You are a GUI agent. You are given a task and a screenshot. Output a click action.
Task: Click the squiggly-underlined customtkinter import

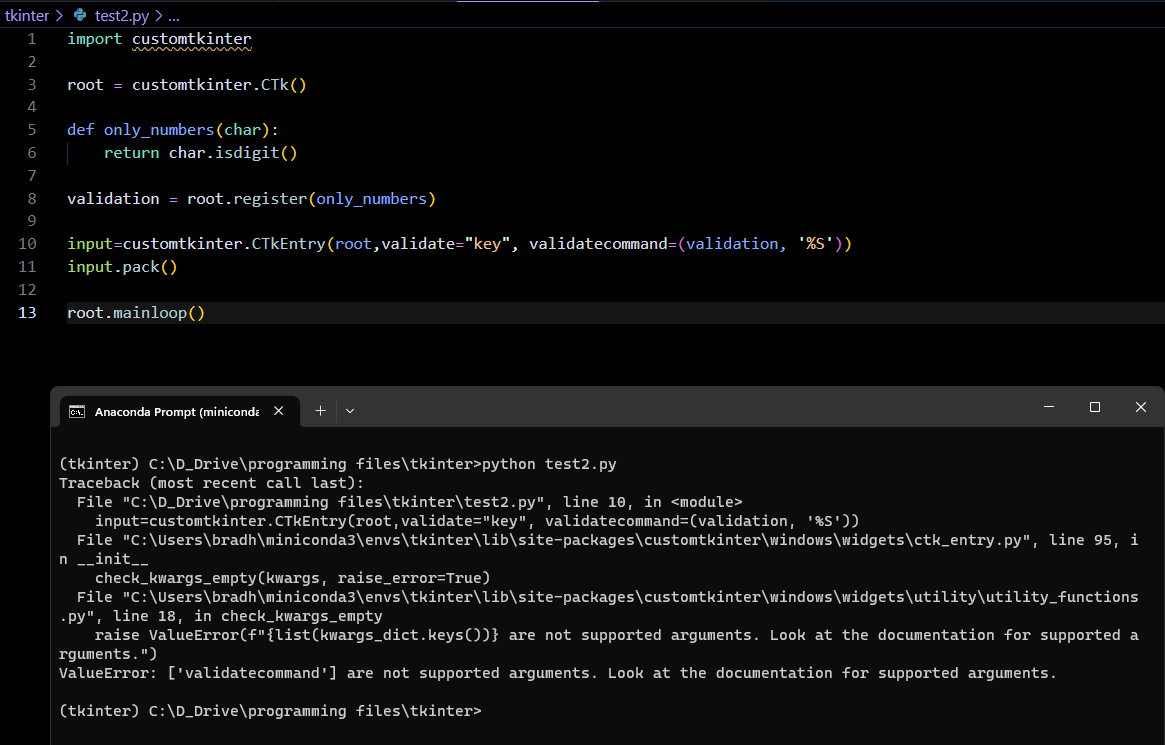coord(190,39)
